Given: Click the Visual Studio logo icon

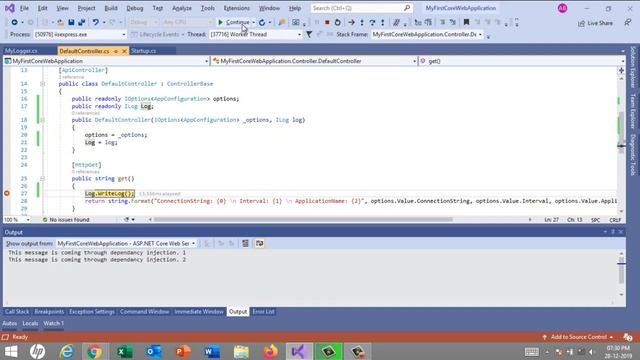Looking at the screenshot, I should [10, 8].
